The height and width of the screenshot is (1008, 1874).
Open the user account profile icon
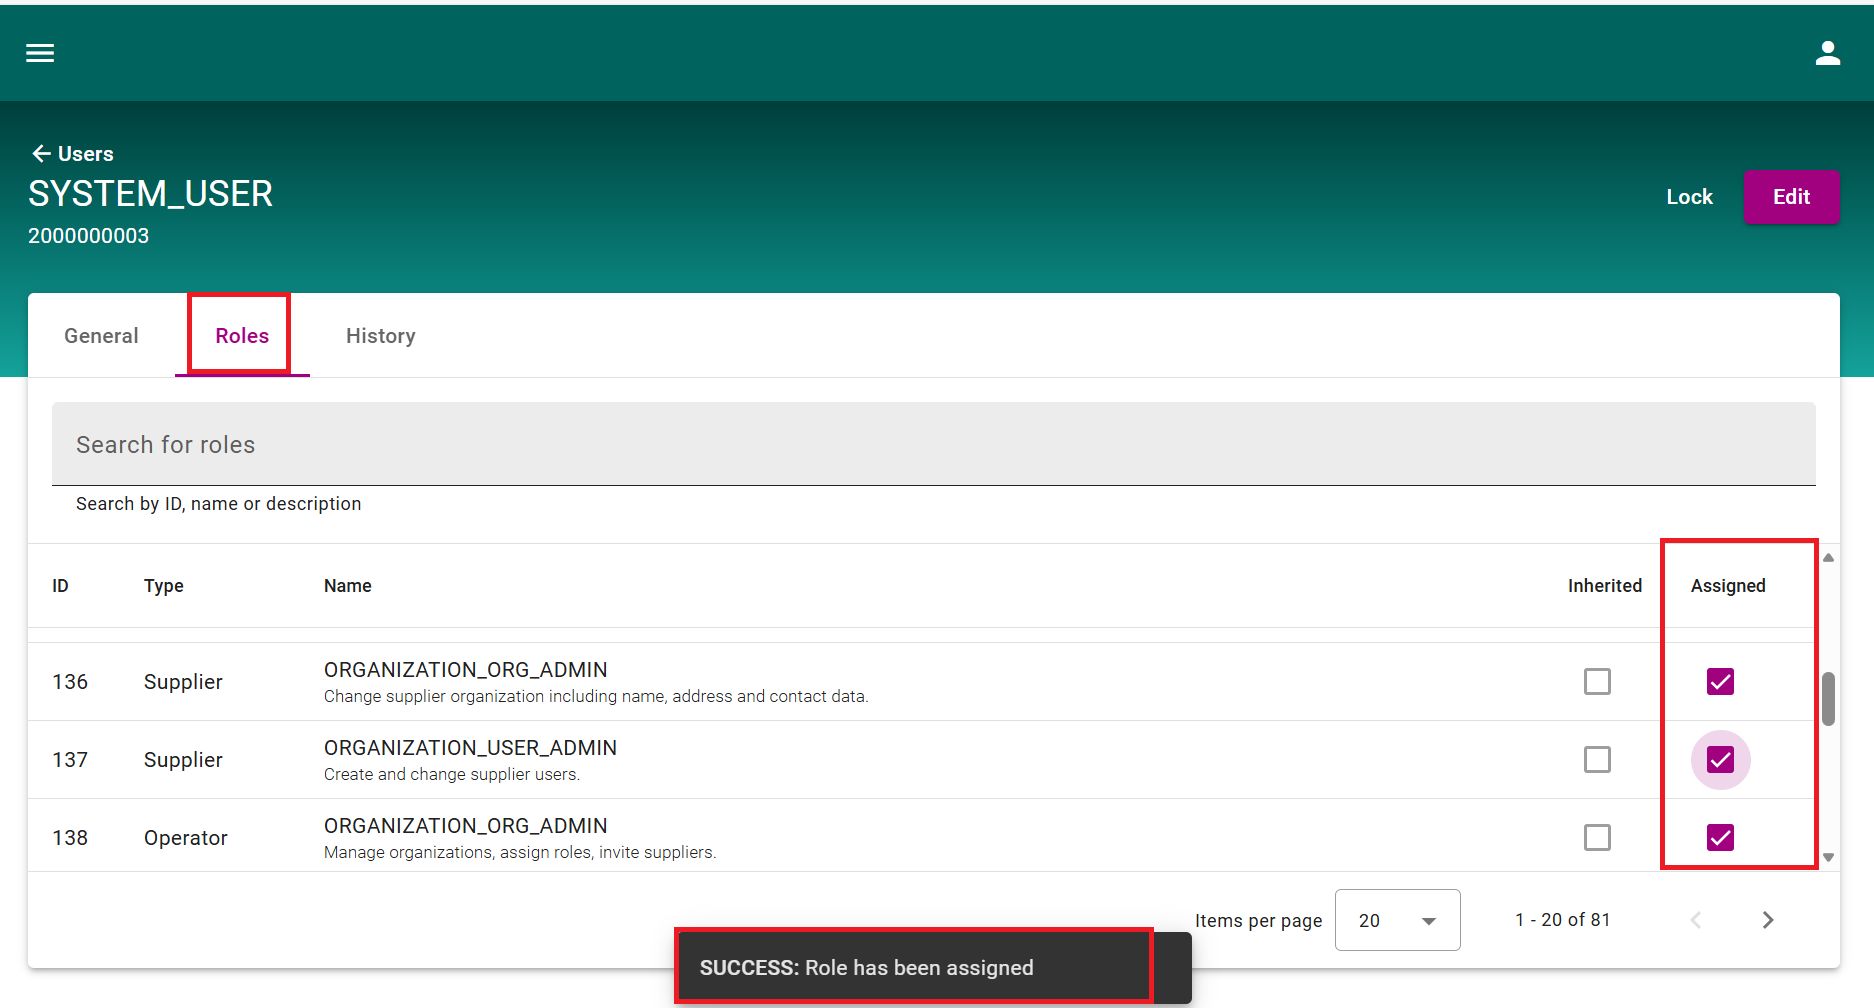[x=1827, y=53]
